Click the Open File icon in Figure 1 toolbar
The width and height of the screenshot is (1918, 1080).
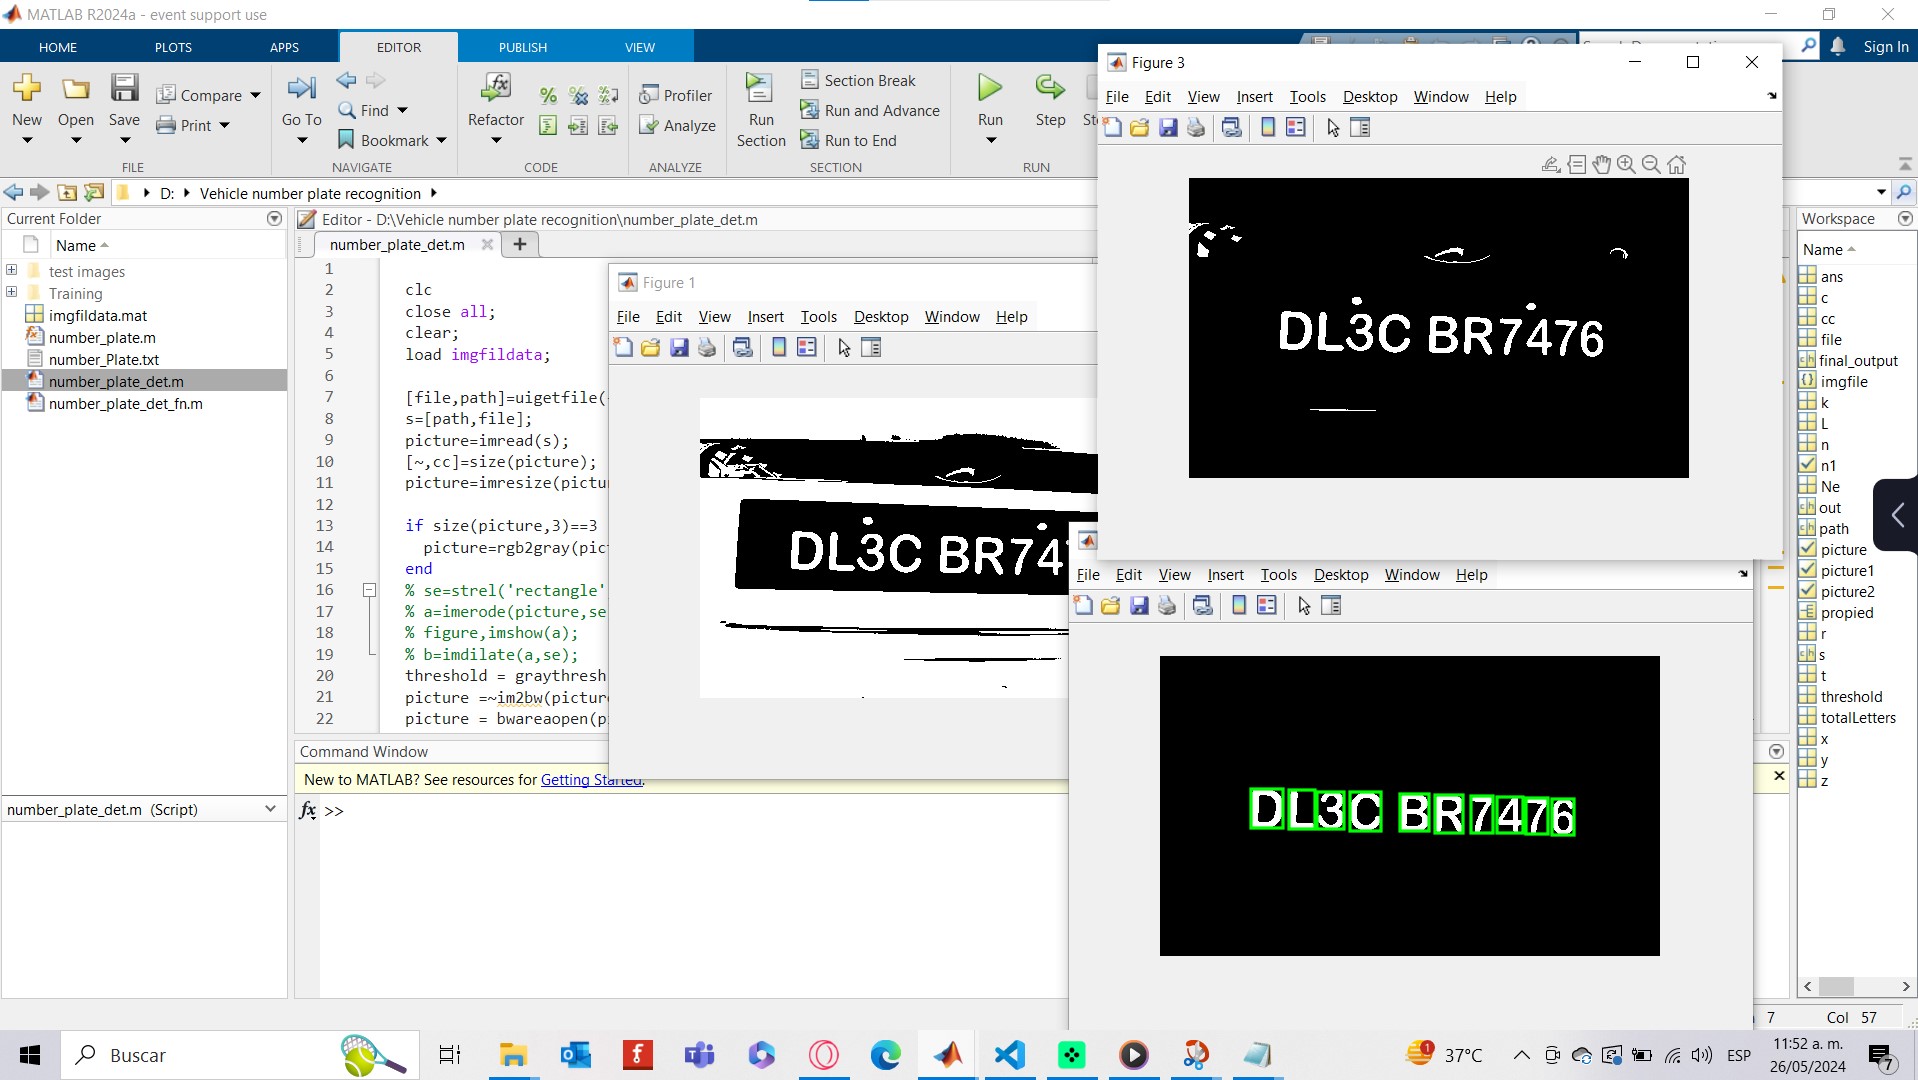(651, 348)
